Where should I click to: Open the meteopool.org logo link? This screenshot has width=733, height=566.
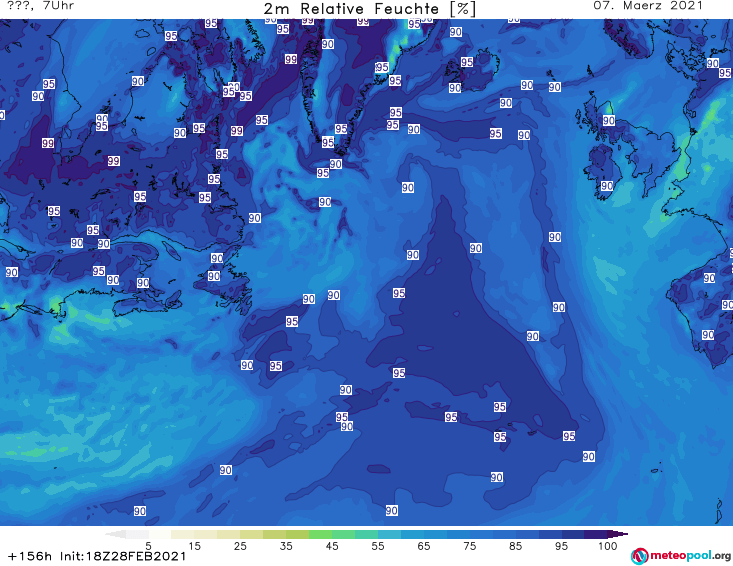681,556
